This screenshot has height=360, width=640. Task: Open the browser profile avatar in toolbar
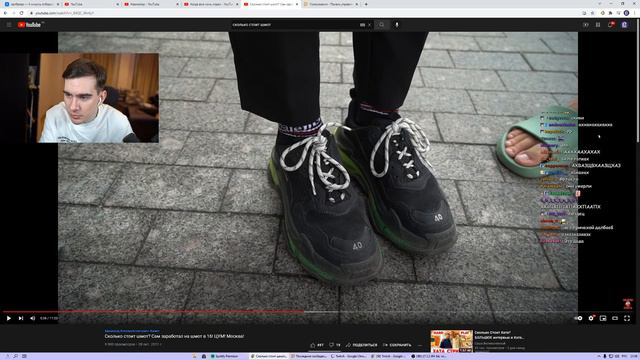[x=626, y=13]
